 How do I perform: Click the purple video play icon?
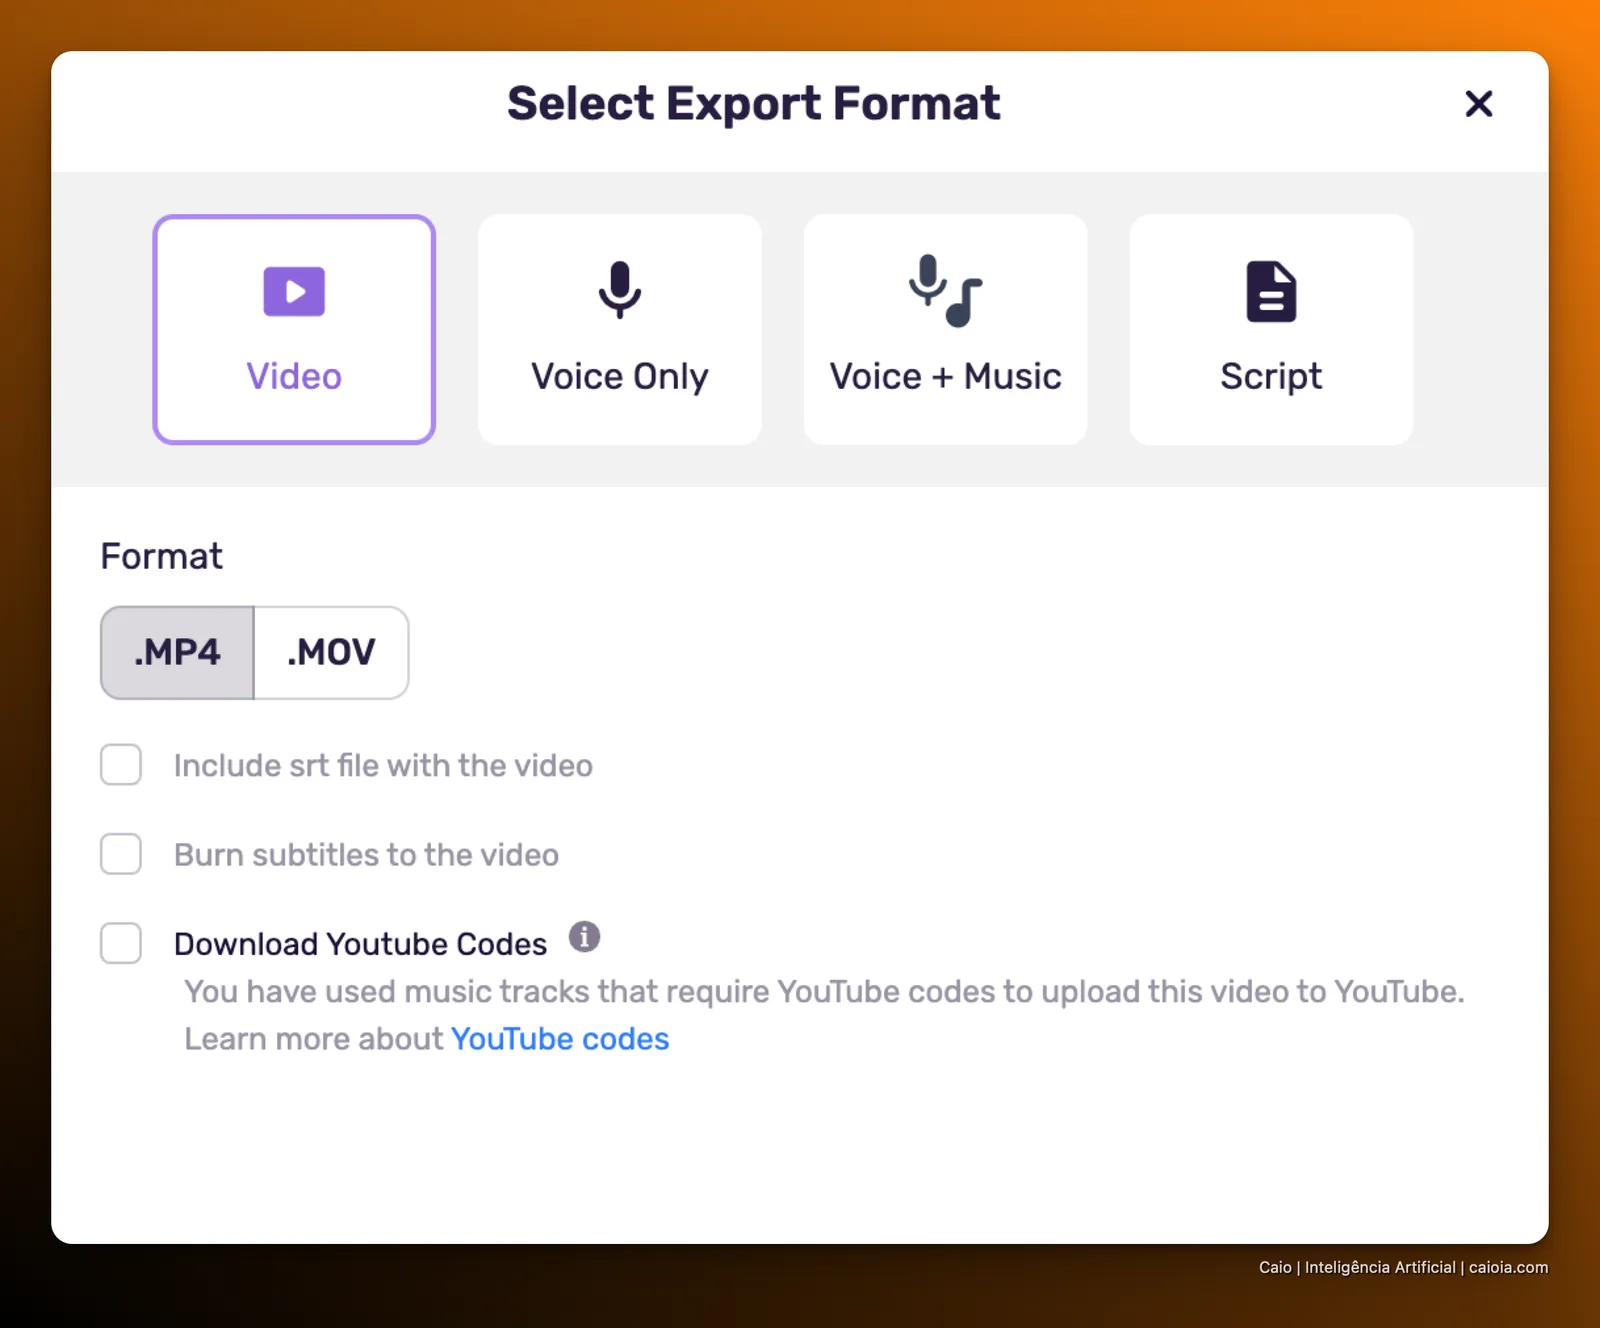pos(294,291)
